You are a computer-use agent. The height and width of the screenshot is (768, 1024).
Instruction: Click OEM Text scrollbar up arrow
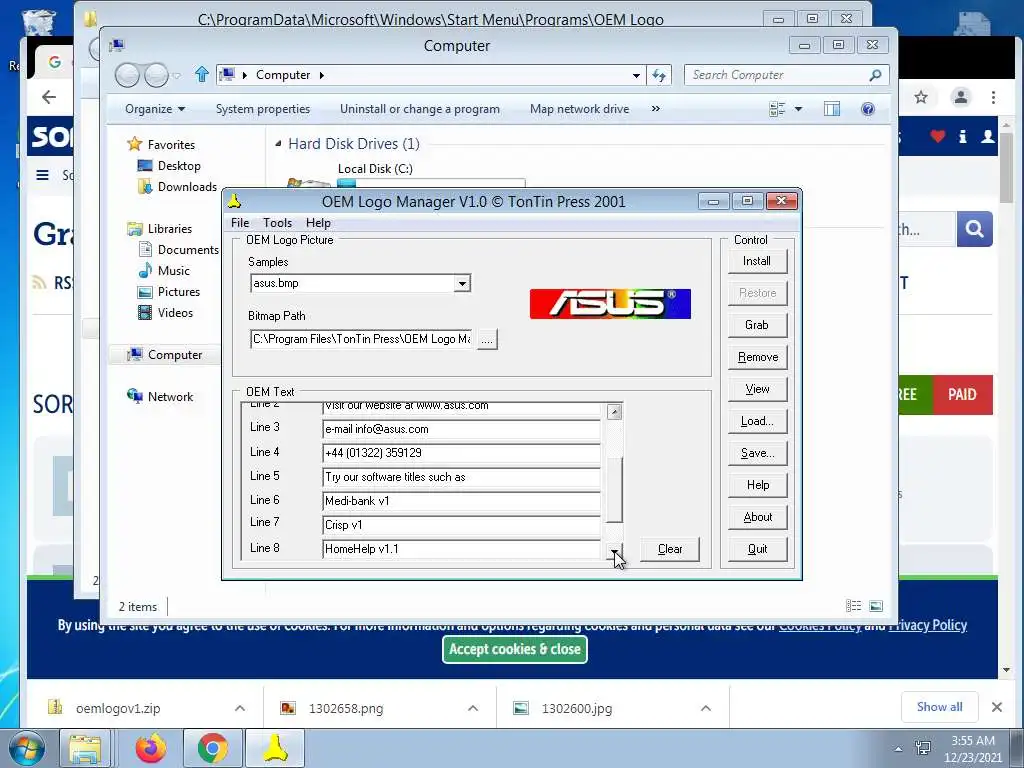614,411
